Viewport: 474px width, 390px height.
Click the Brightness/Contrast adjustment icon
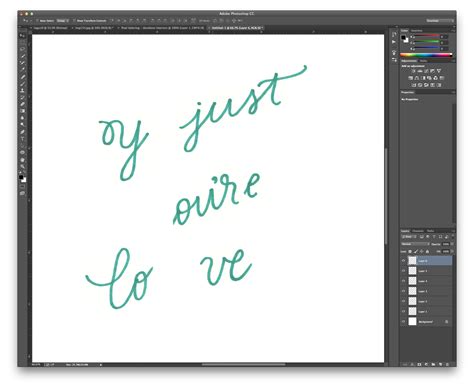[x=413, y=71]
